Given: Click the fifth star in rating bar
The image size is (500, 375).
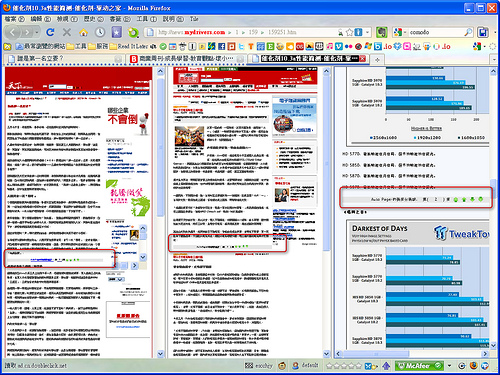Looking at the screenshot, I should pyautogui.click(x=358, y=366).
